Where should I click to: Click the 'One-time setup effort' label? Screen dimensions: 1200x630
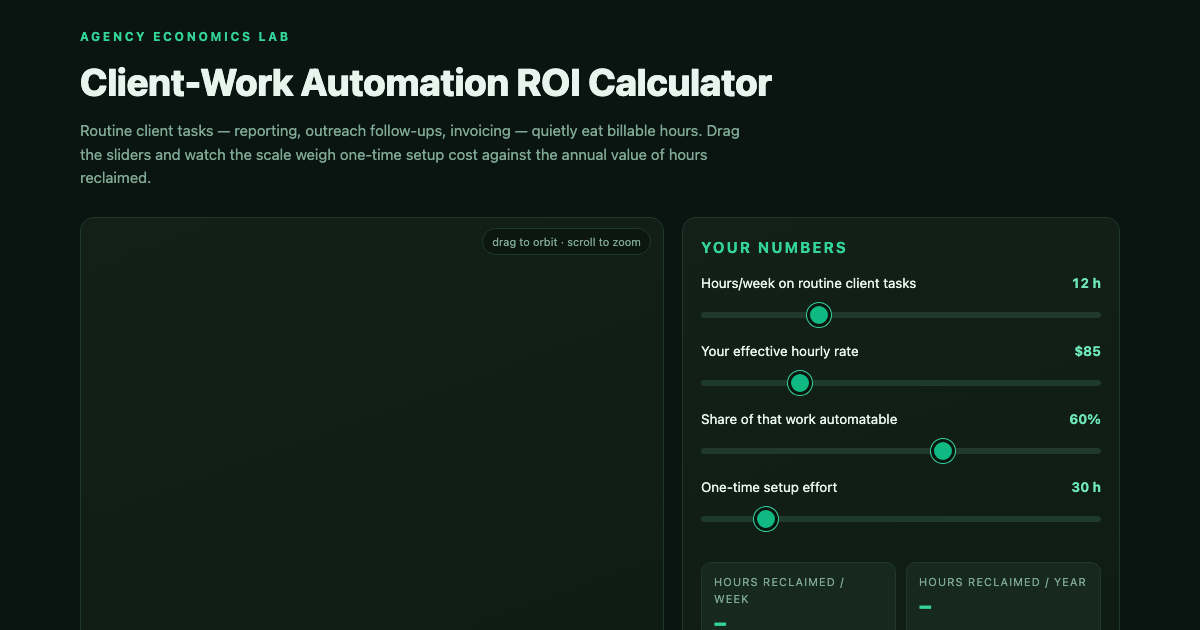769,487
